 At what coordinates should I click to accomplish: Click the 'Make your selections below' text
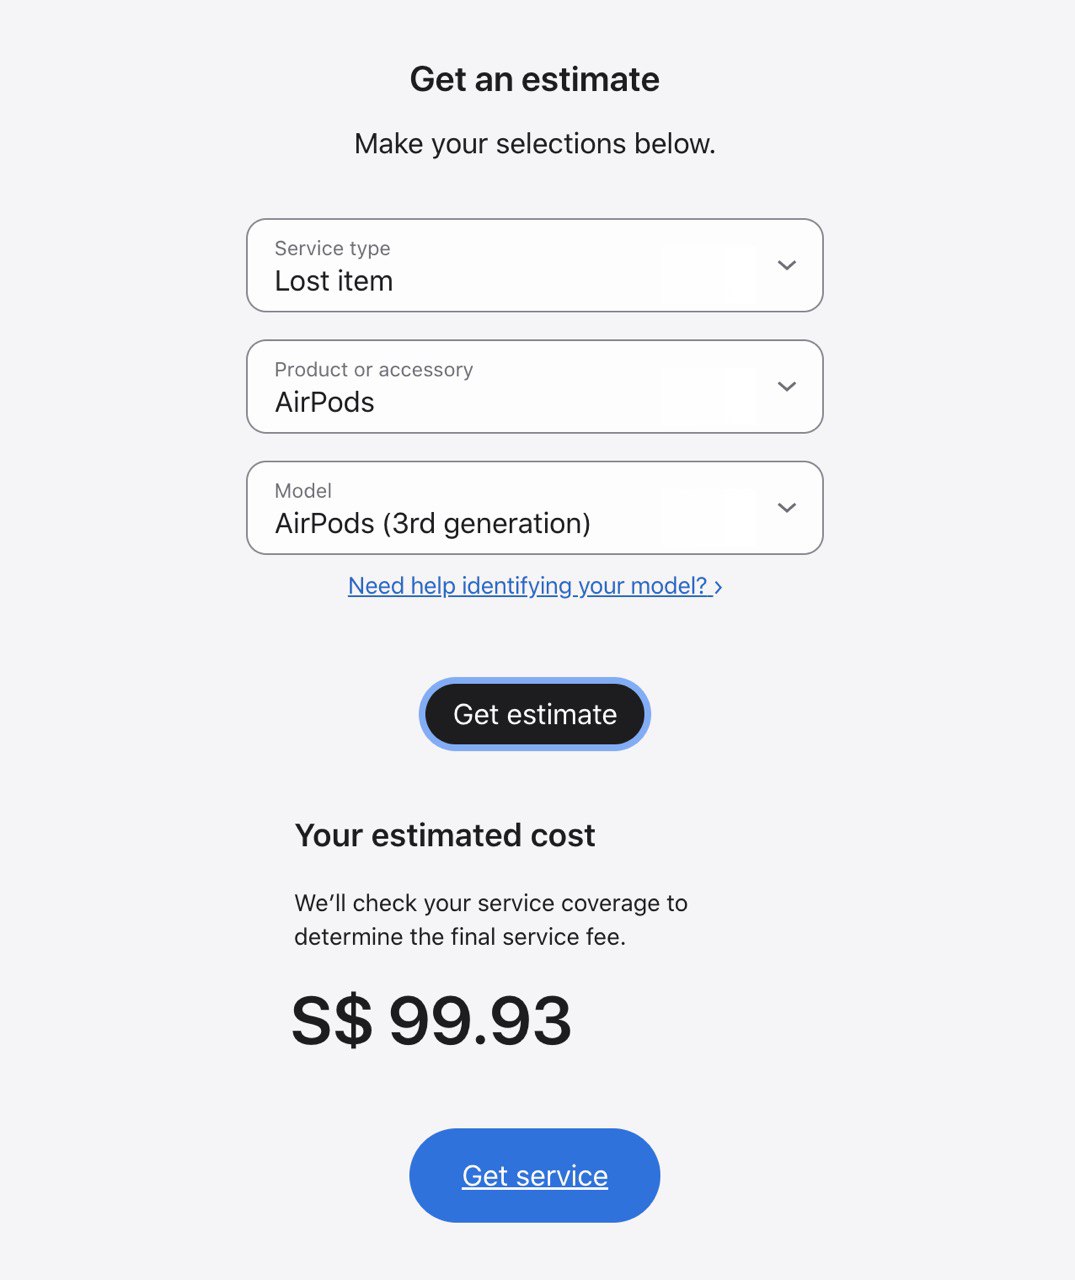click(x=534, y=144)
